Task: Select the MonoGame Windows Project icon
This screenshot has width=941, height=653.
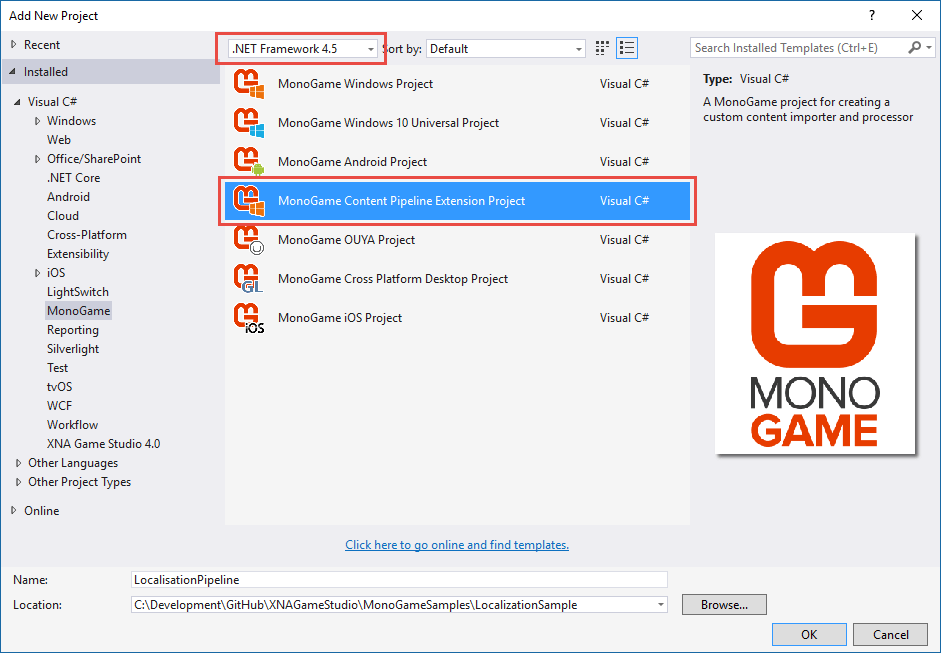Action: click(x=249, y=84)
